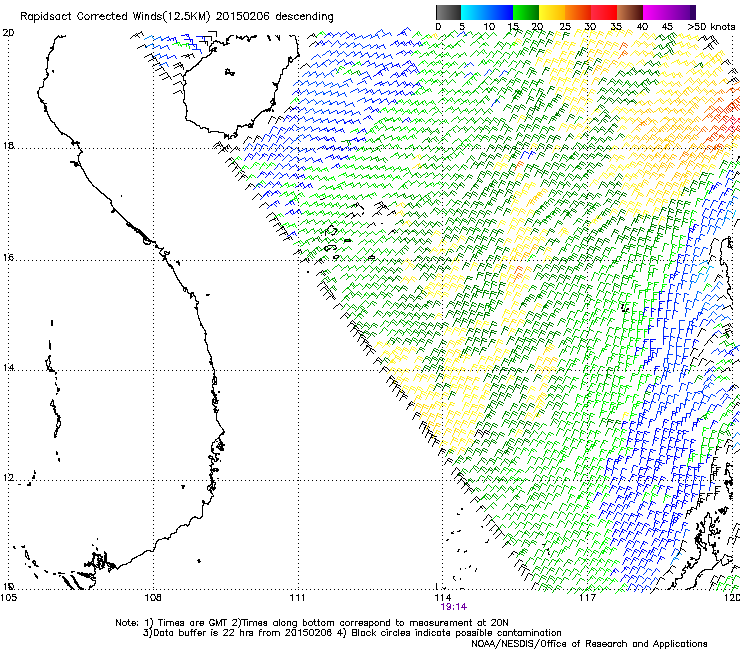Select the orange 25-30 knots legend swatch
Viewport: 740px width, 650px height.
[x=578, y=12]
